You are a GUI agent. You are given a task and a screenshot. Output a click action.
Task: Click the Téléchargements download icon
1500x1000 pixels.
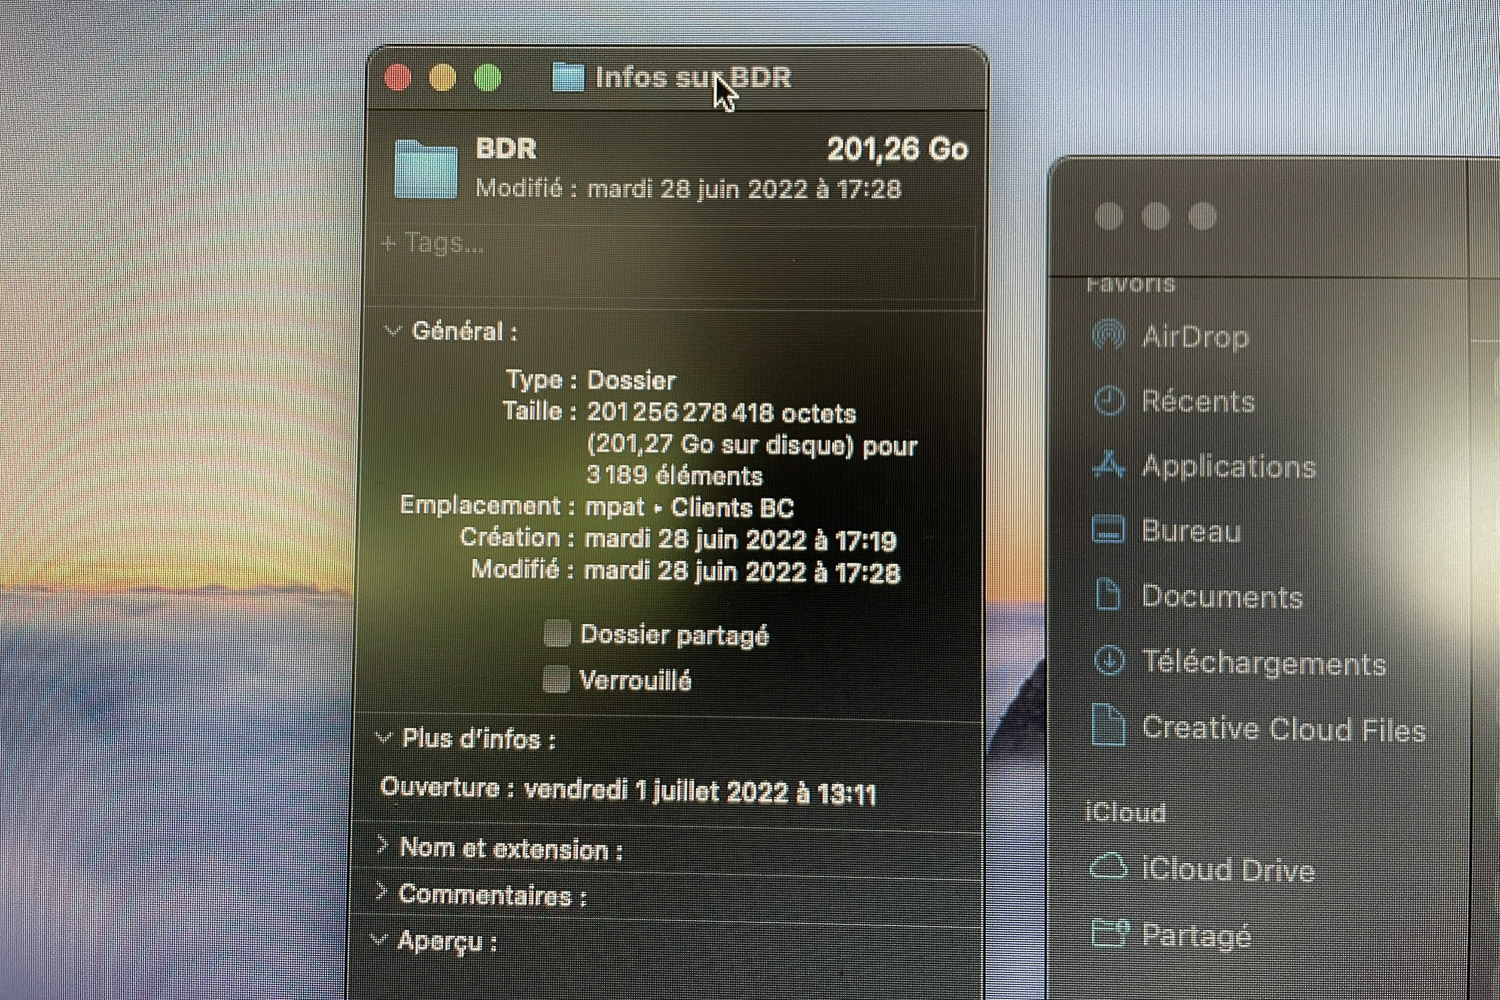(x=1109, y=661)
